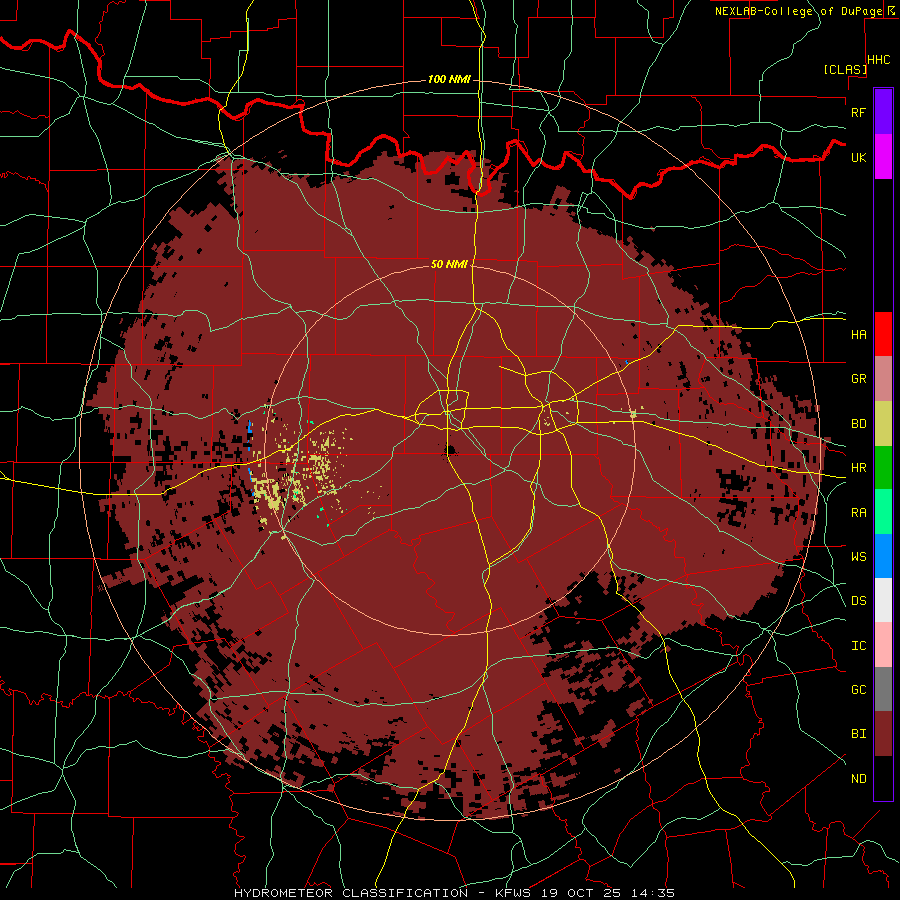Pick the GC gray legend swatch
The height and width of the screenshot is (900, 900).
click(883, 689)
